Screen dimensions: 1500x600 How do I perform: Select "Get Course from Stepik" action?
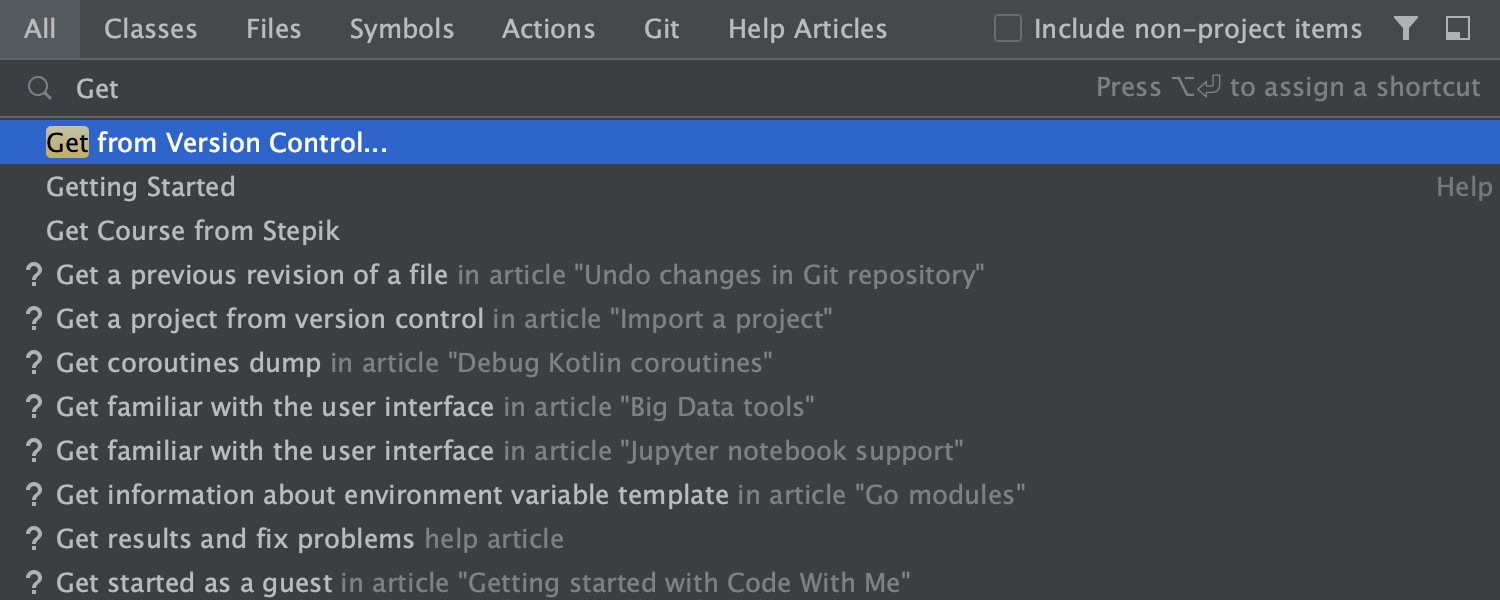[193, 231]
